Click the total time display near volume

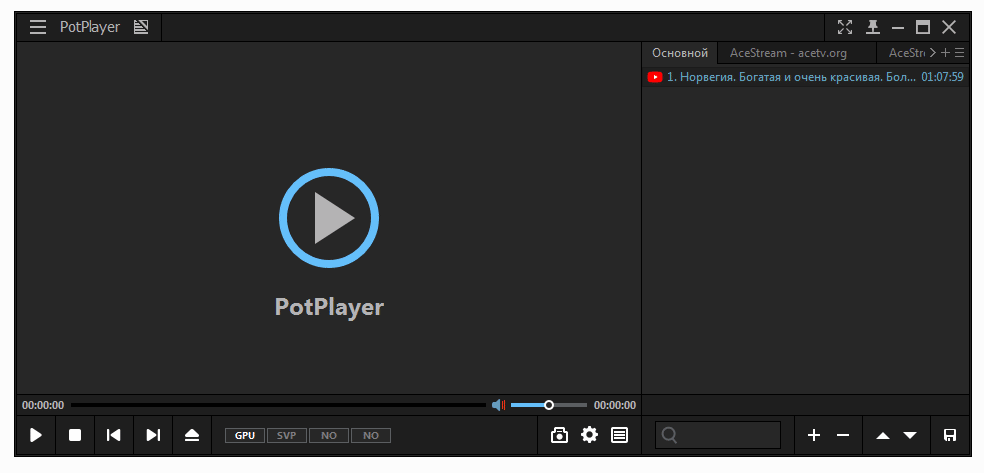coord(615,405)
